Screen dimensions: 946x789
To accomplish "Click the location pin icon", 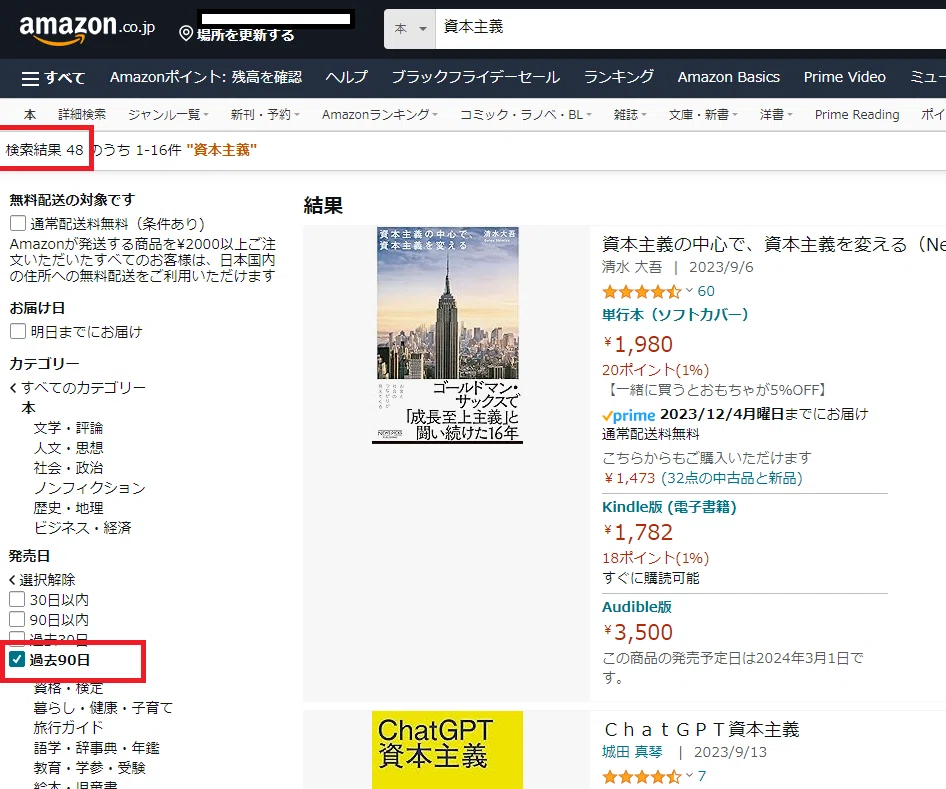I will click(186, 34).
